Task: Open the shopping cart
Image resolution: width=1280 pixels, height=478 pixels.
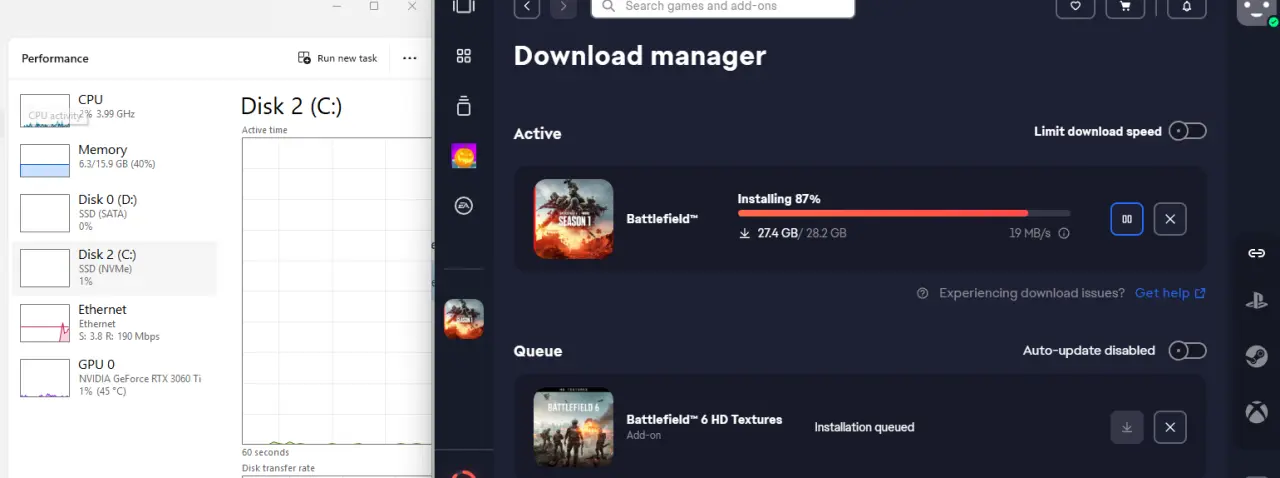Action: pyautogui.click(x=1126, y=6)
